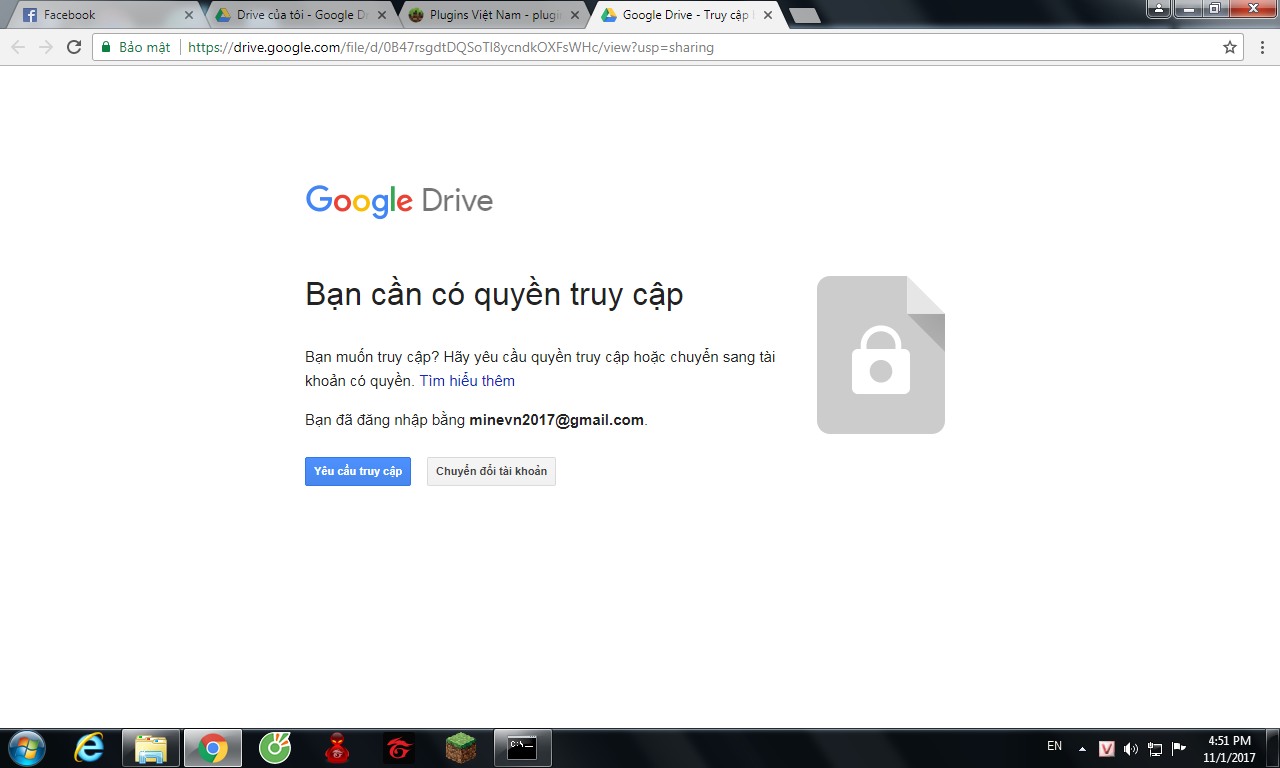Open the Chrome user profile button
Viewport: 1280px width, 768px height.
coord(1159,9)
